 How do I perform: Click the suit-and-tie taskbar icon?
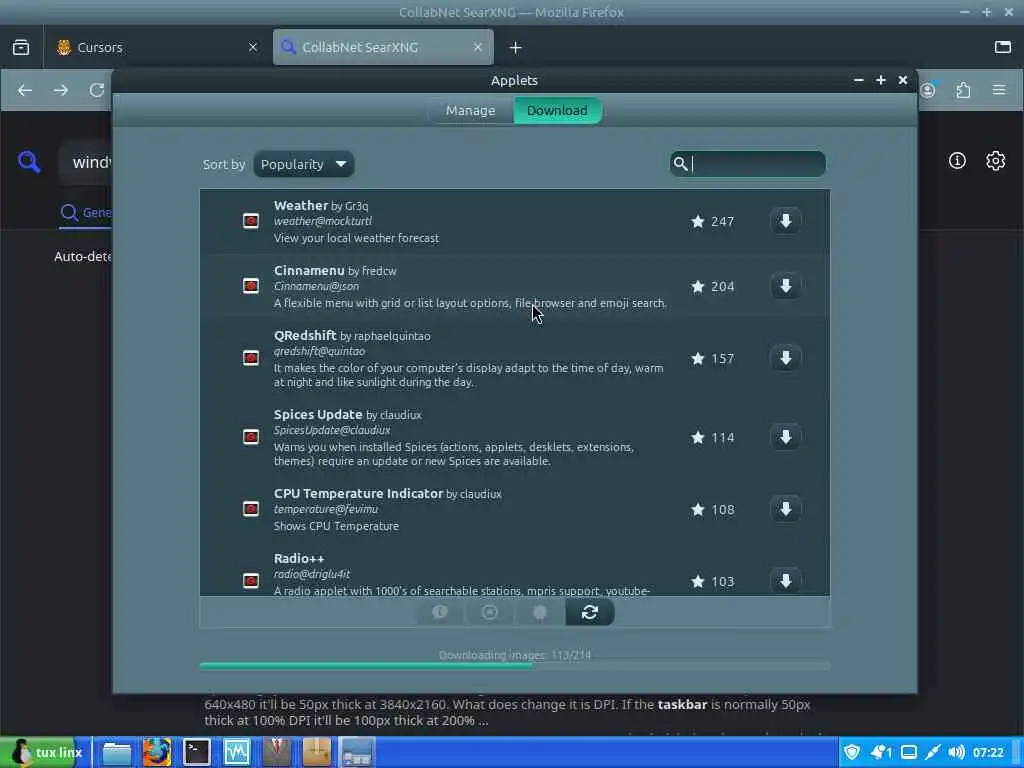pyautogui.click(x=277, y=752)
